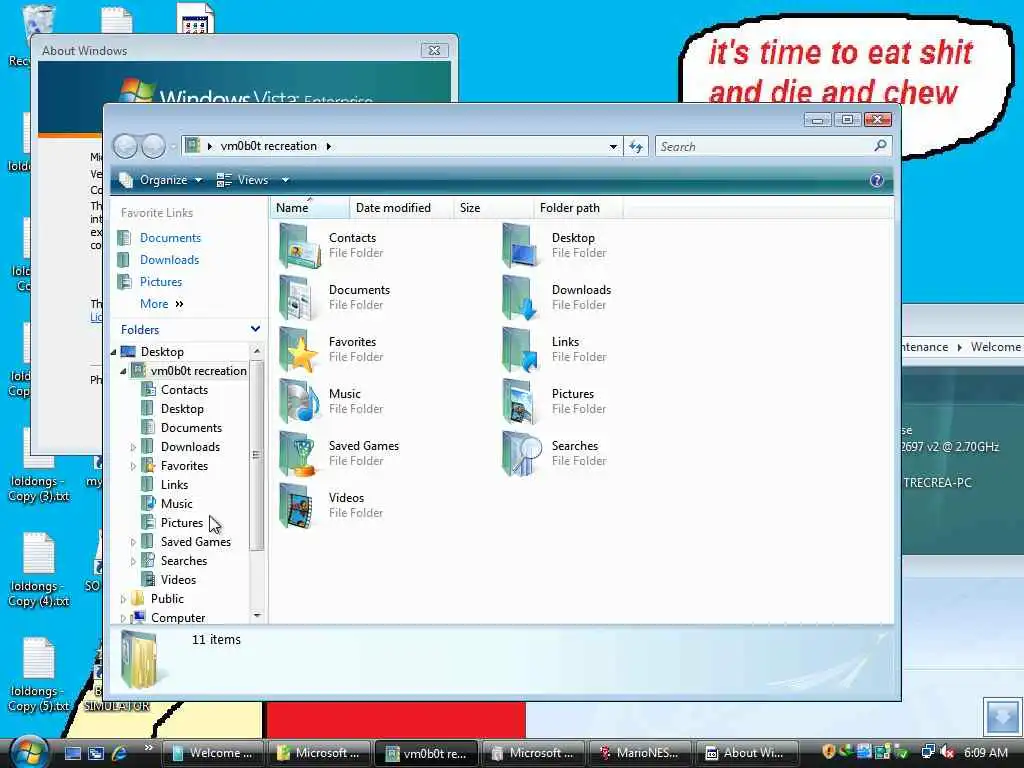This screenshot has height=768, width=1024.
Task: Open the Contacts folder icon
Action: [x=300, y=246]
